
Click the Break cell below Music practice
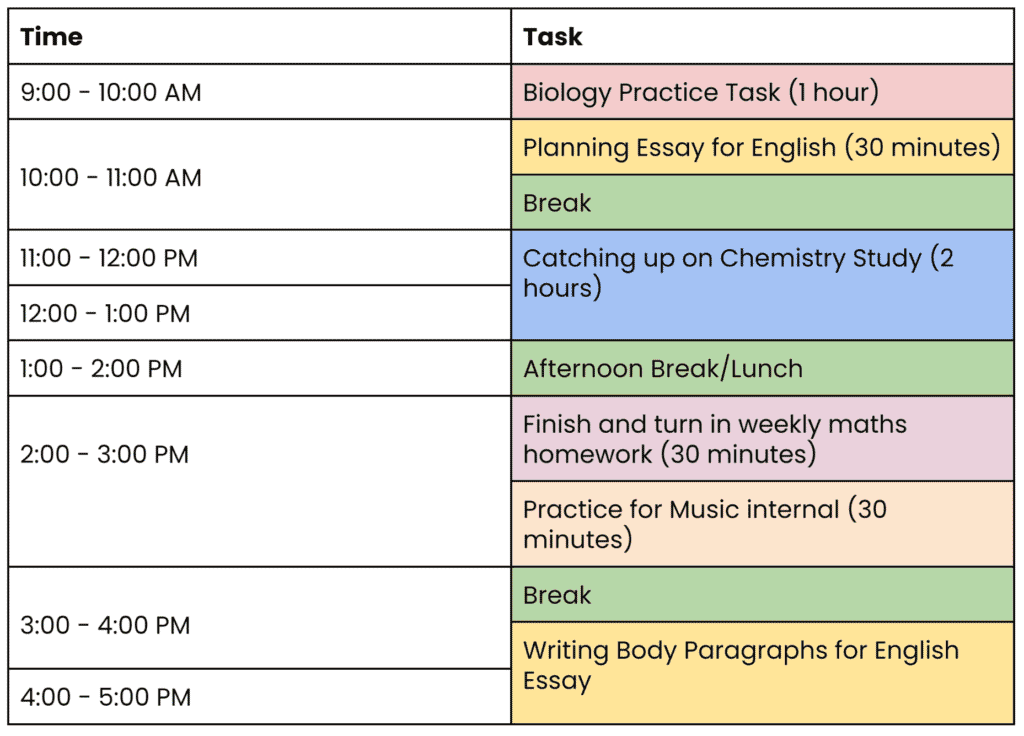[x=763, y=594]
